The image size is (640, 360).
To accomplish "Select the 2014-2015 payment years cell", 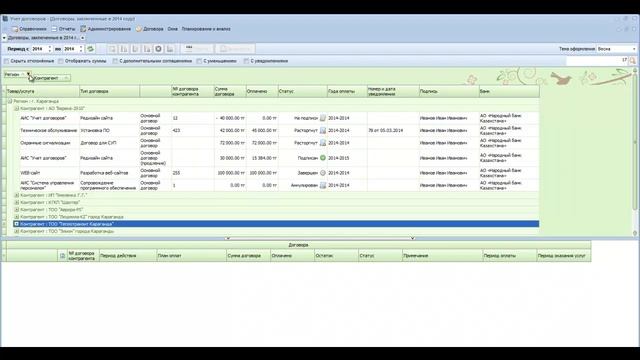I will 347,158.
